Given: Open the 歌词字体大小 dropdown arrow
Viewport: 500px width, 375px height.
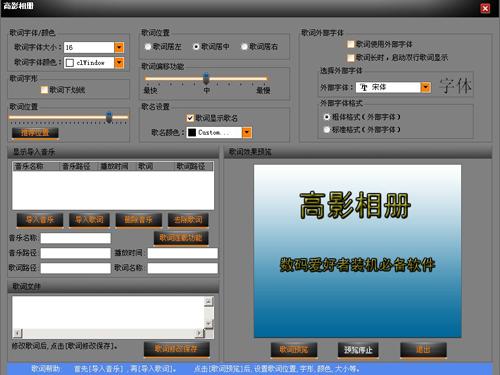Looking at the screenshot, I should coord(119,47).
